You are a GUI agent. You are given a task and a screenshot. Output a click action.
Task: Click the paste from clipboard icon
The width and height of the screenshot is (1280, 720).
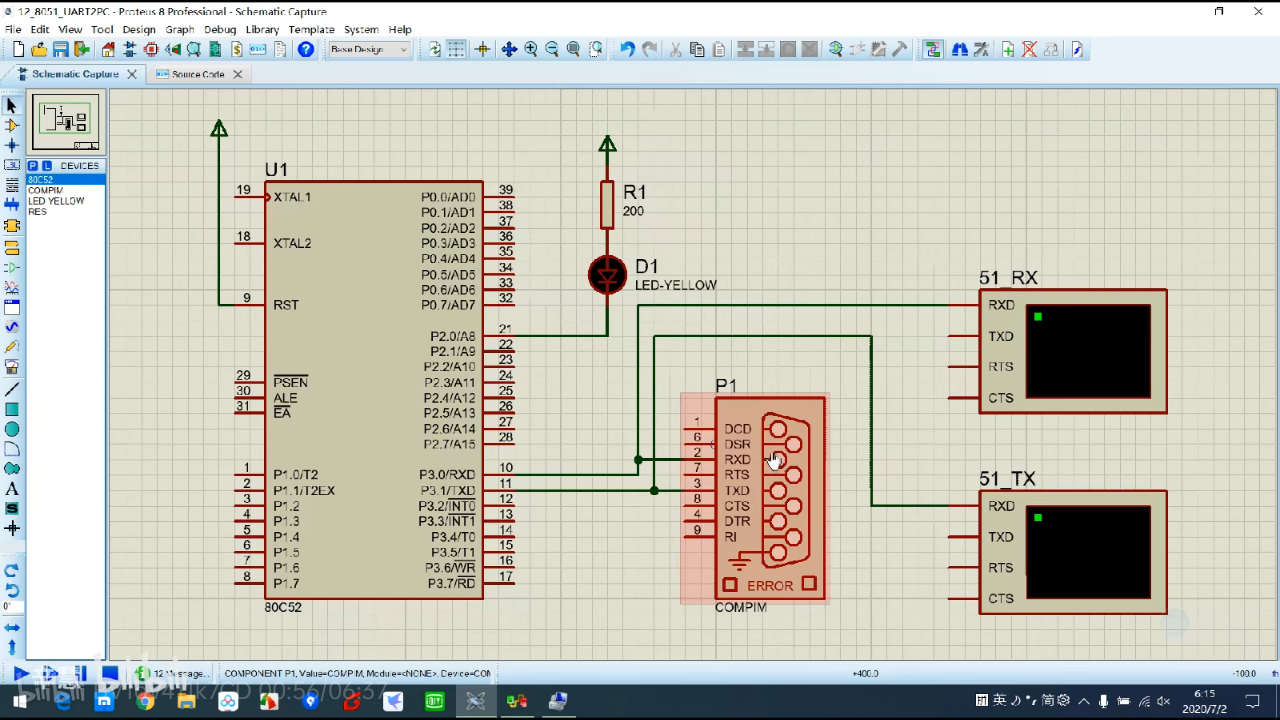[x=718, y=49]
